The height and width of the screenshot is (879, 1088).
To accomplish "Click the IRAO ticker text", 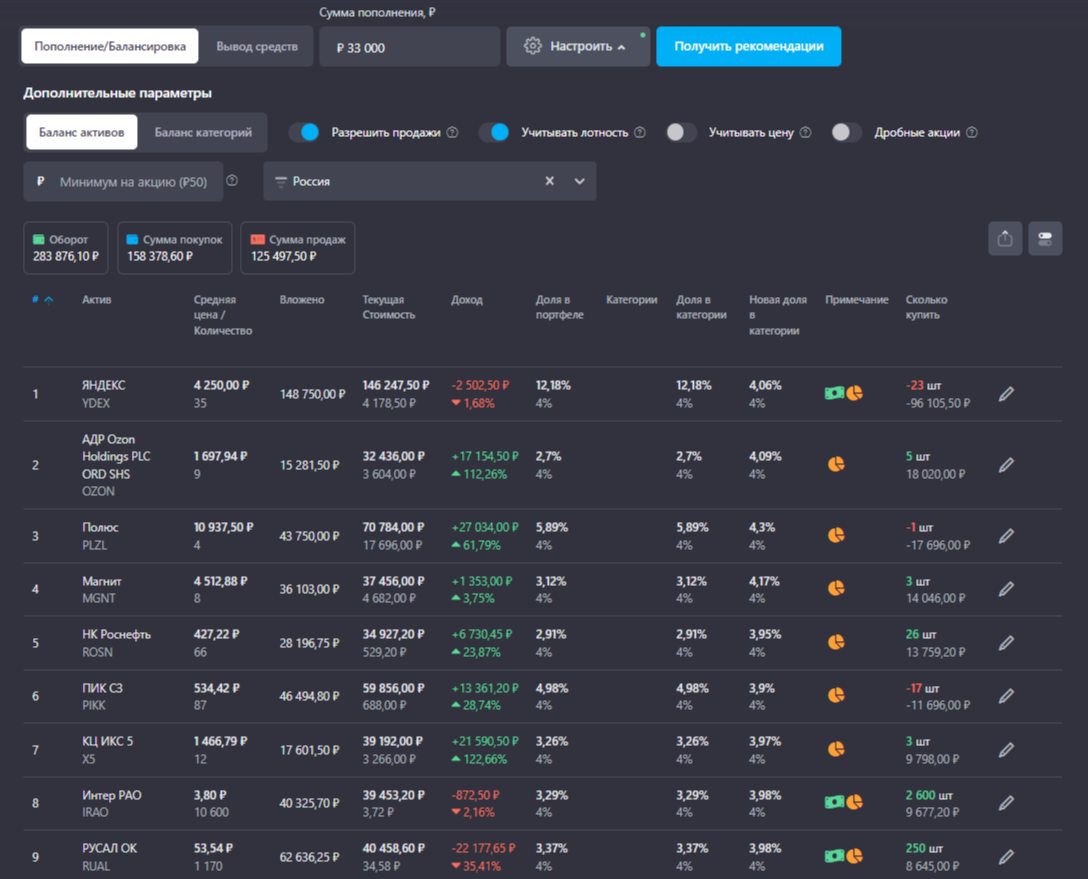I will pyautogui.click(x=95, y=812).
